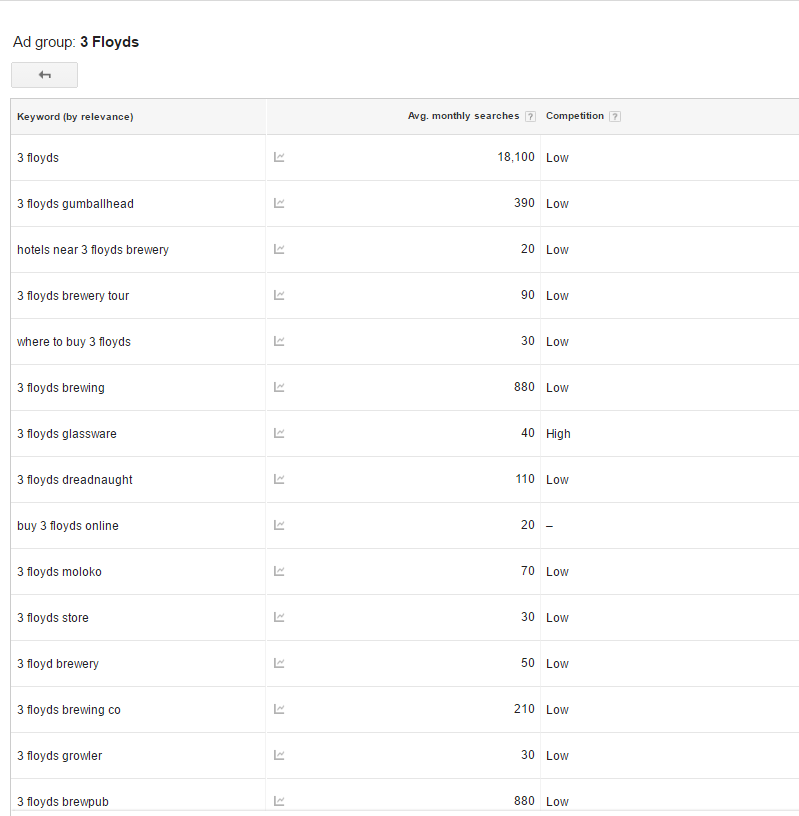Show trend chart for '3 floyds brewpub'
Image resolution: width=799 pixels, height=816 pixels.
point(279,801)
